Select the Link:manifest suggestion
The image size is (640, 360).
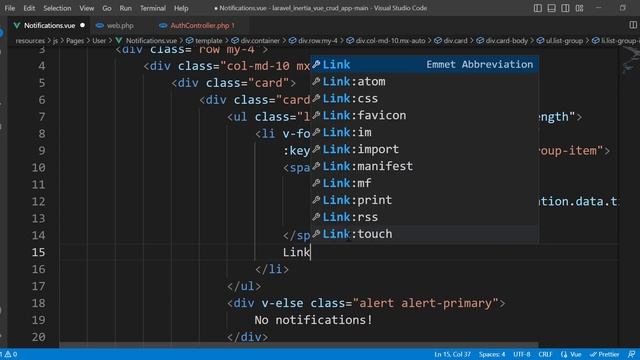[x=424, y=166]
